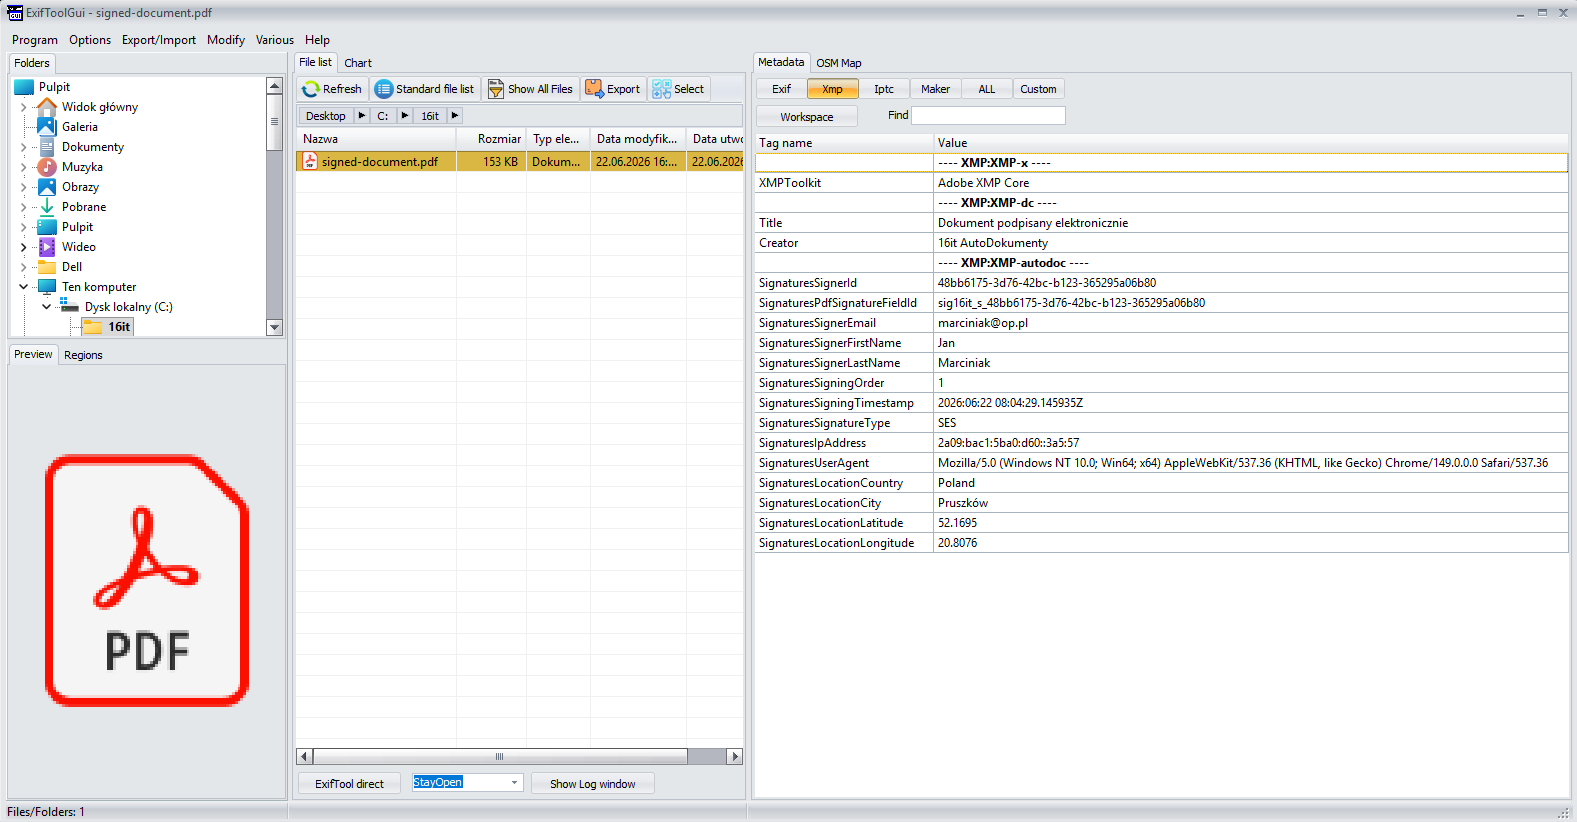Click the Show All Files icon

click(x=496, y=89)
